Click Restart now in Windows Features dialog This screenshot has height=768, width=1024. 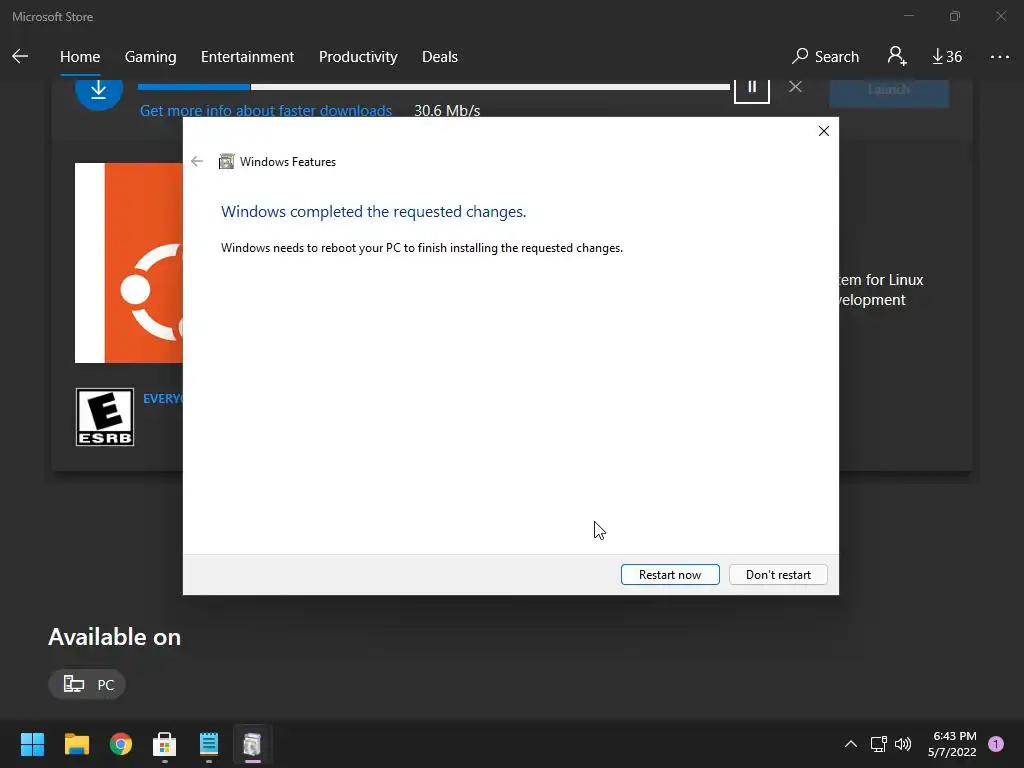coord(670,575)
